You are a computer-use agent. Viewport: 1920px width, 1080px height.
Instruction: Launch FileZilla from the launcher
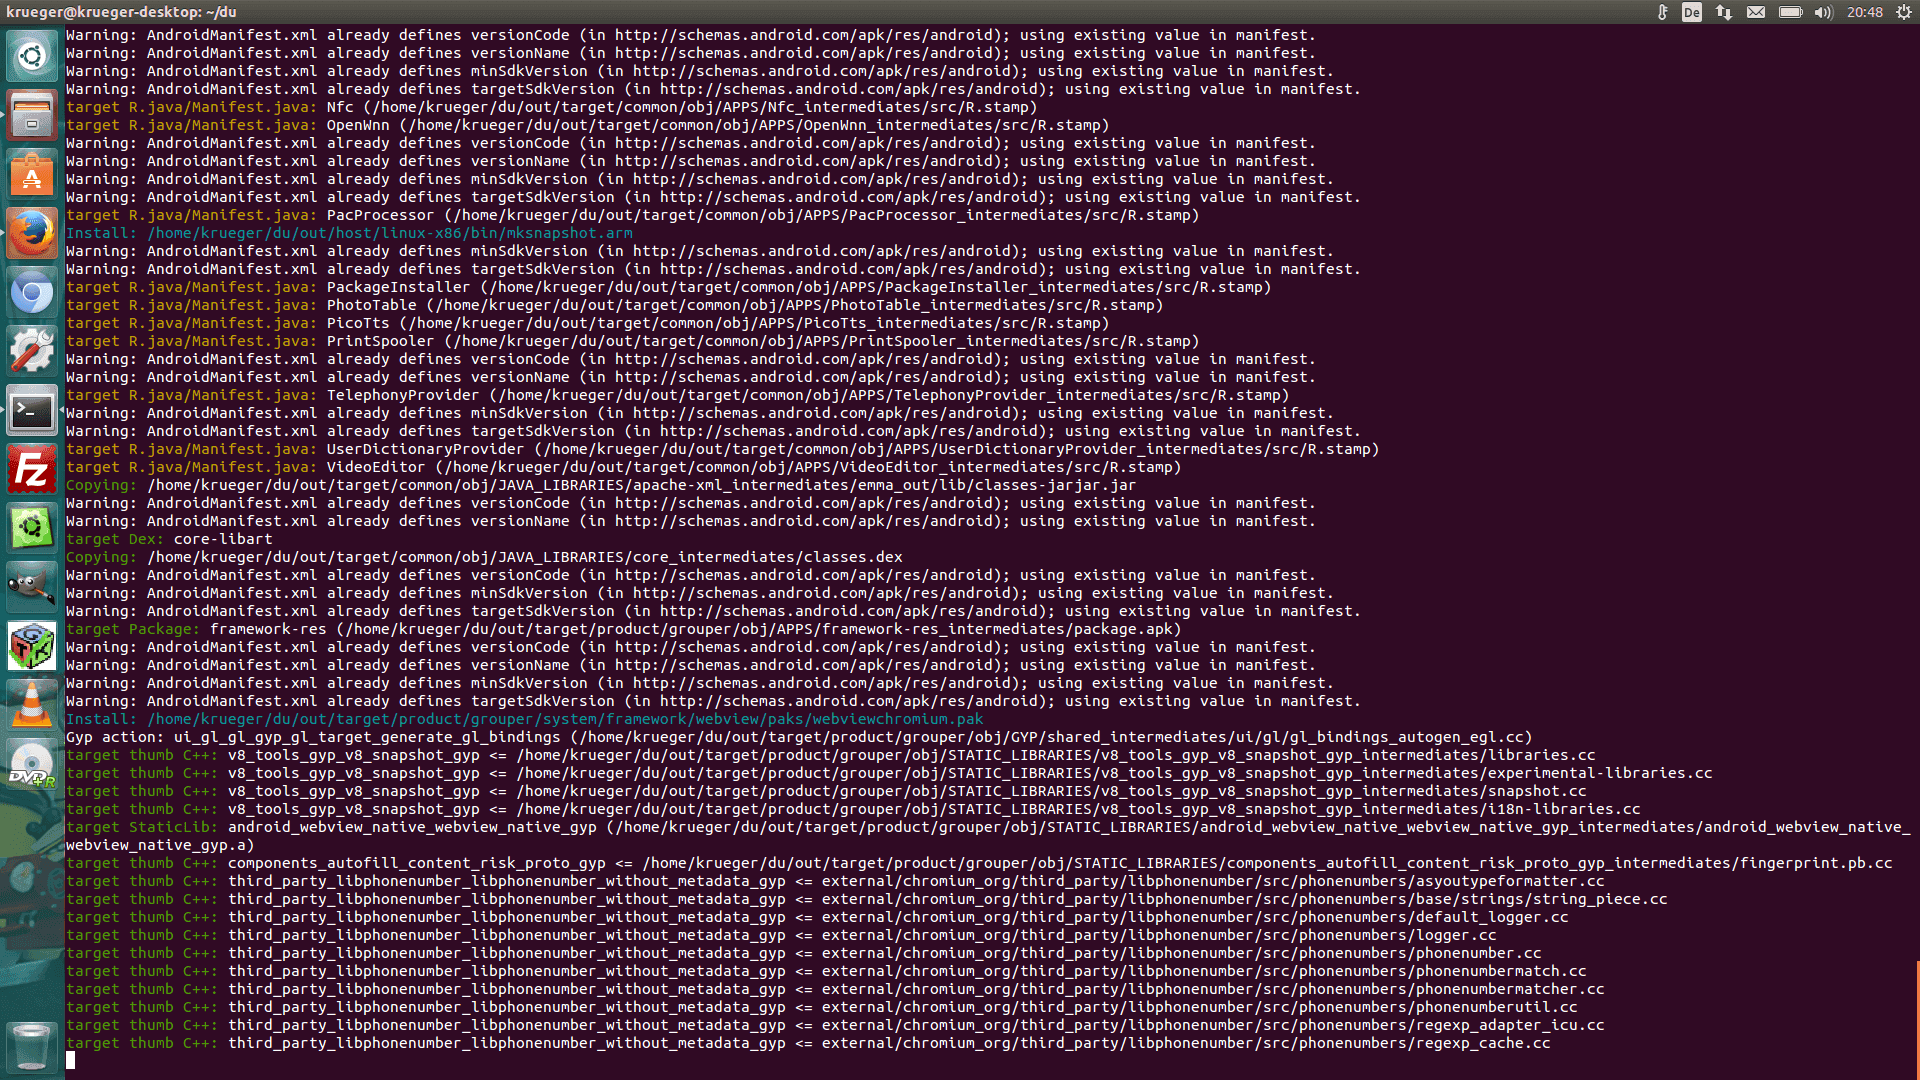pos(32,470)
